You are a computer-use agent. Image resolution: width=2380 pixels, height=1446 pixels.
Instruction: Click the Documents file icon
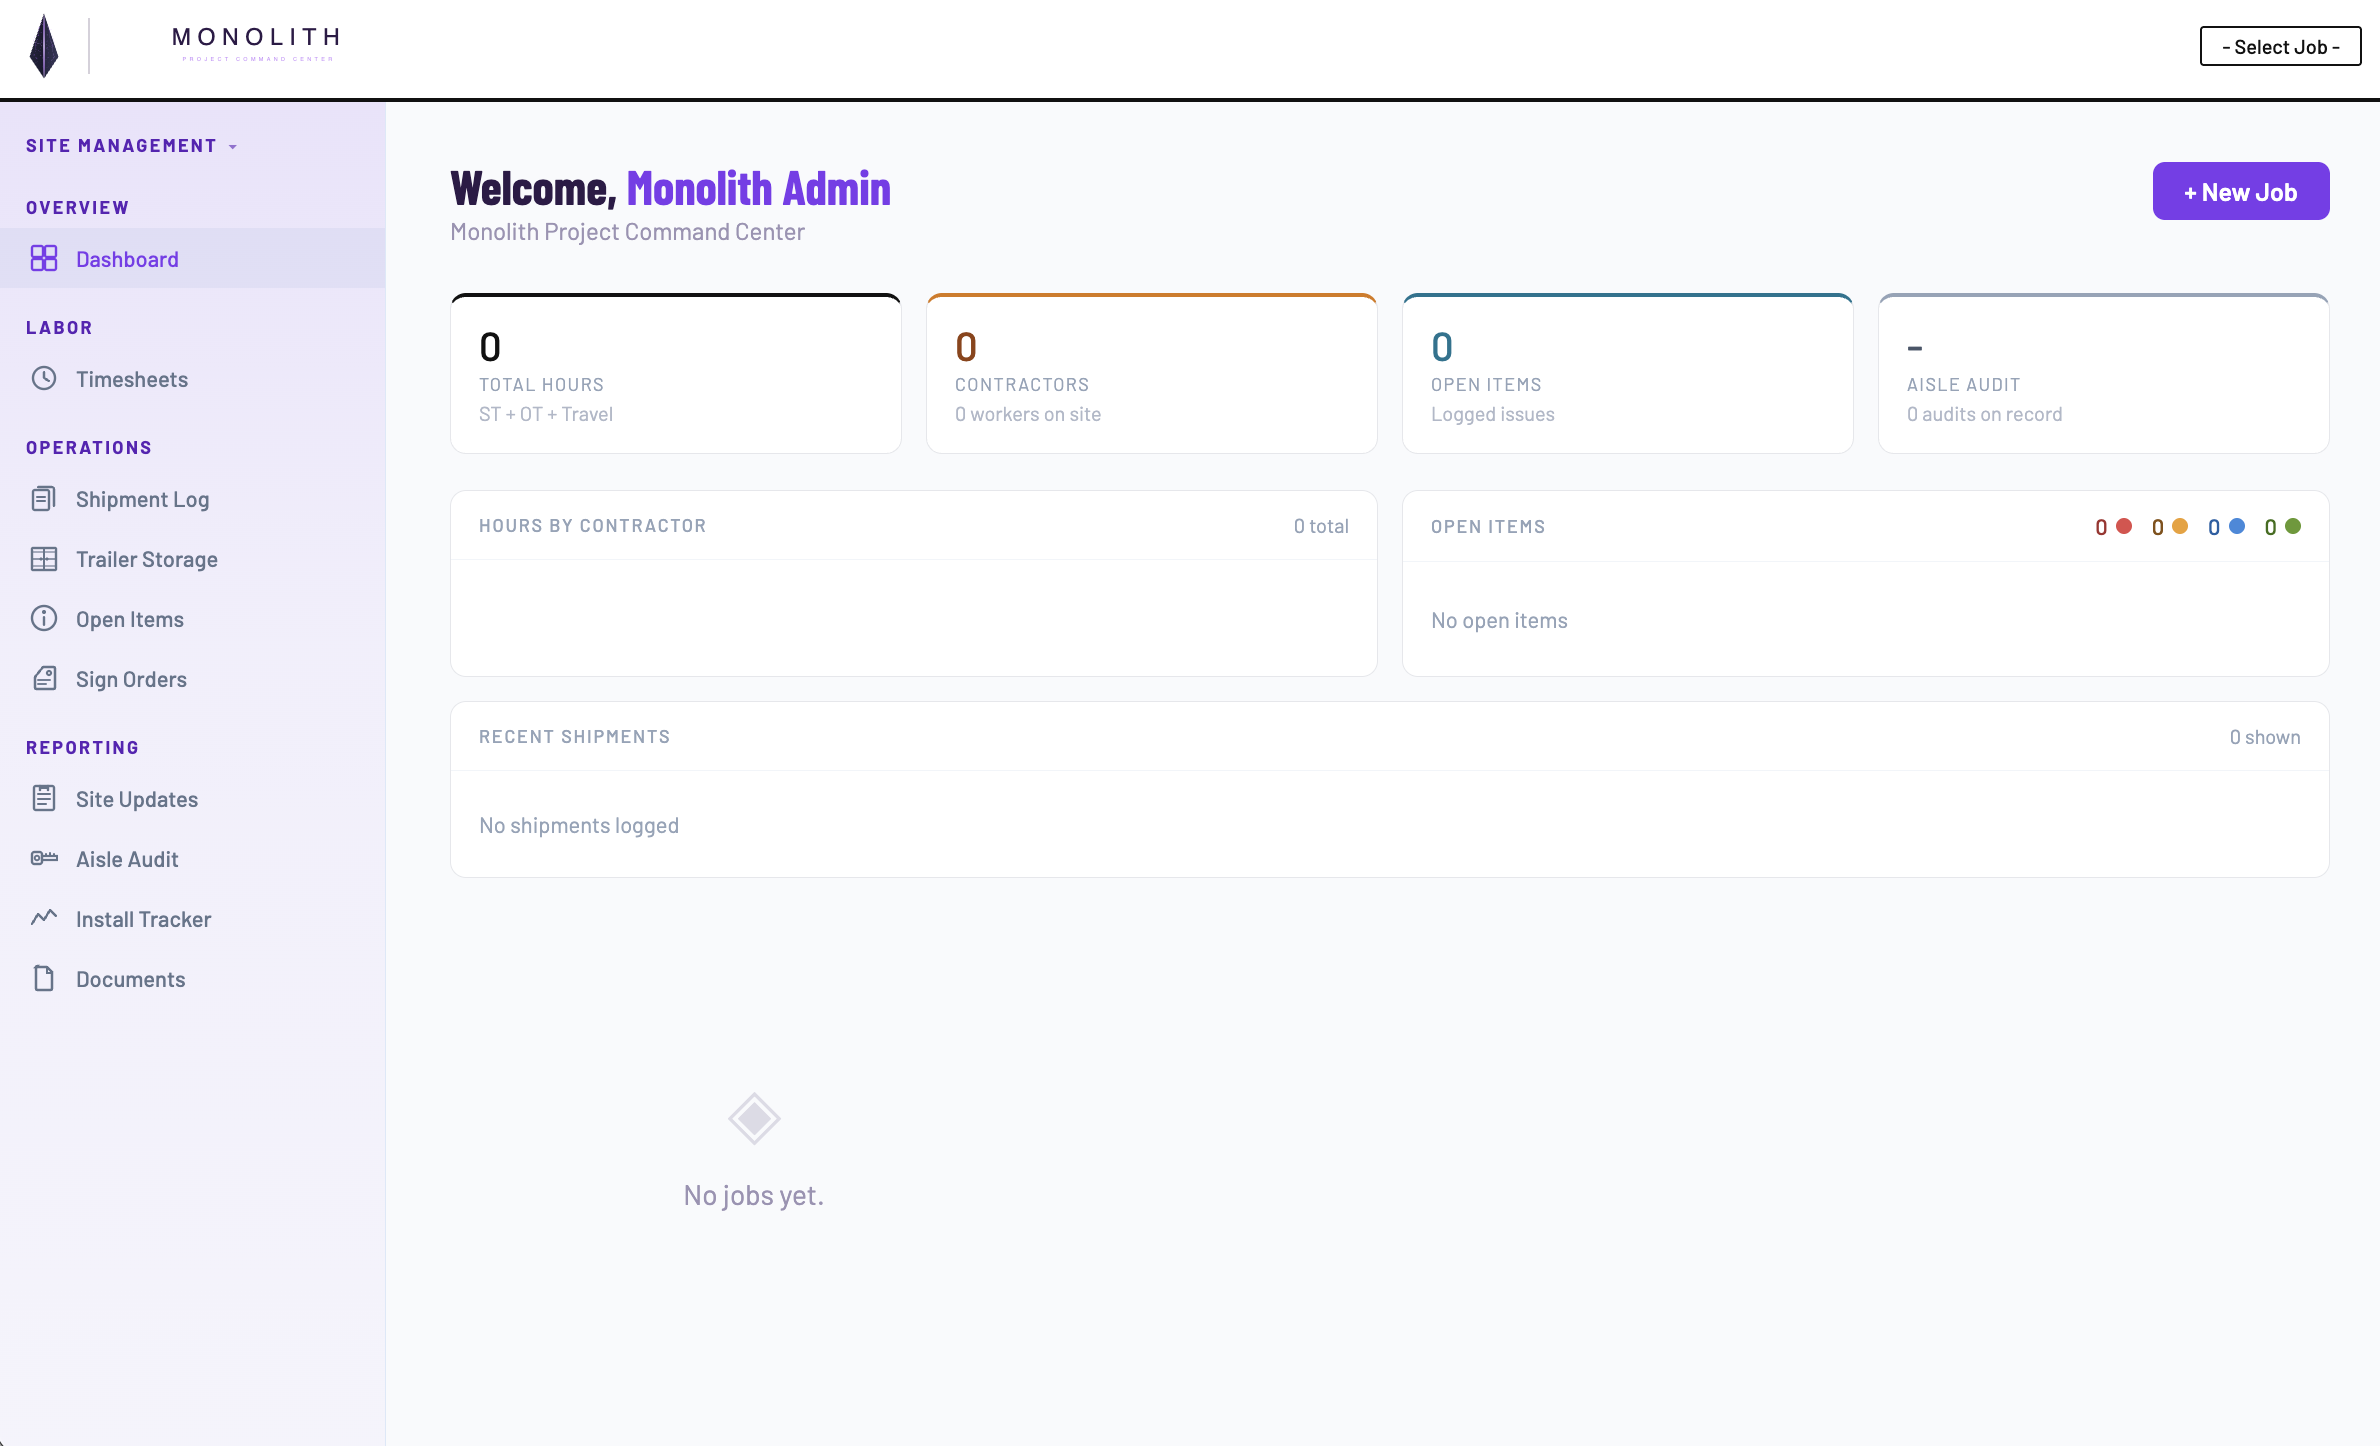tap(45, 979)
